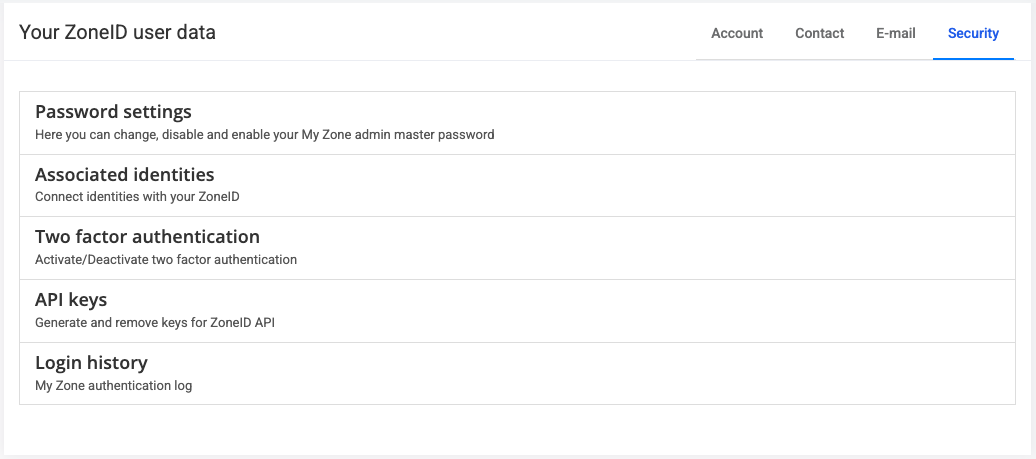Expand the Associated identities section
The image size is (1036, 459).
click(x=124, y=175)
